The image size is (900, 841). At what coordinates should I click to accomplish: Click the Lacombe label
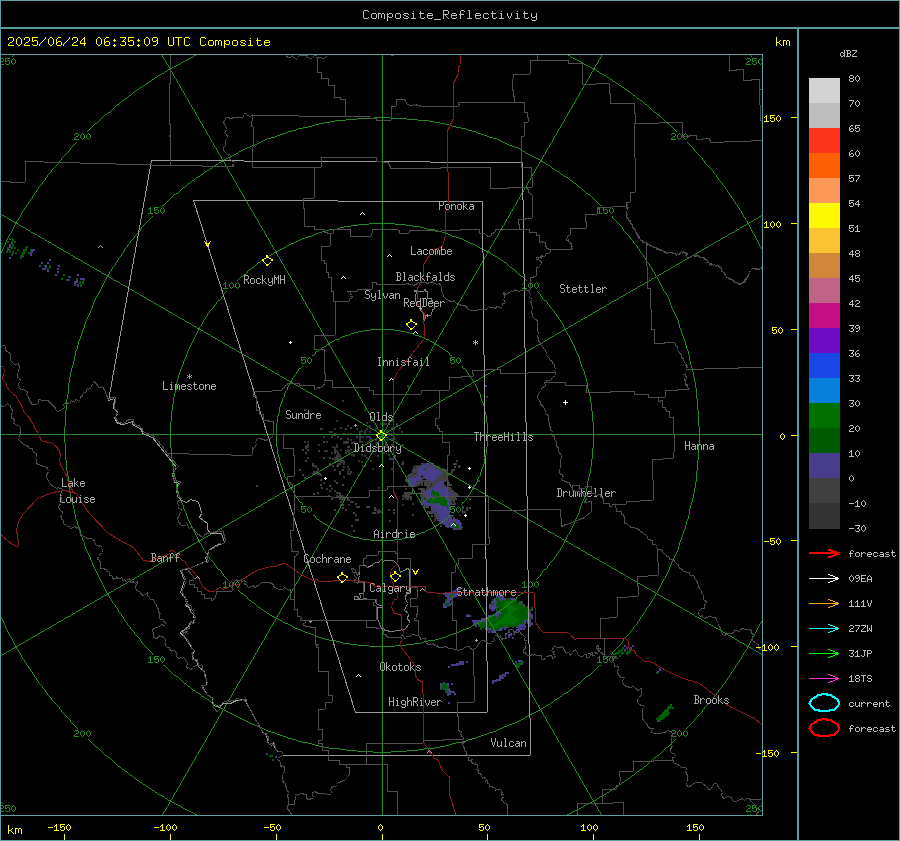pyautogui.click(x=431, y=251)
